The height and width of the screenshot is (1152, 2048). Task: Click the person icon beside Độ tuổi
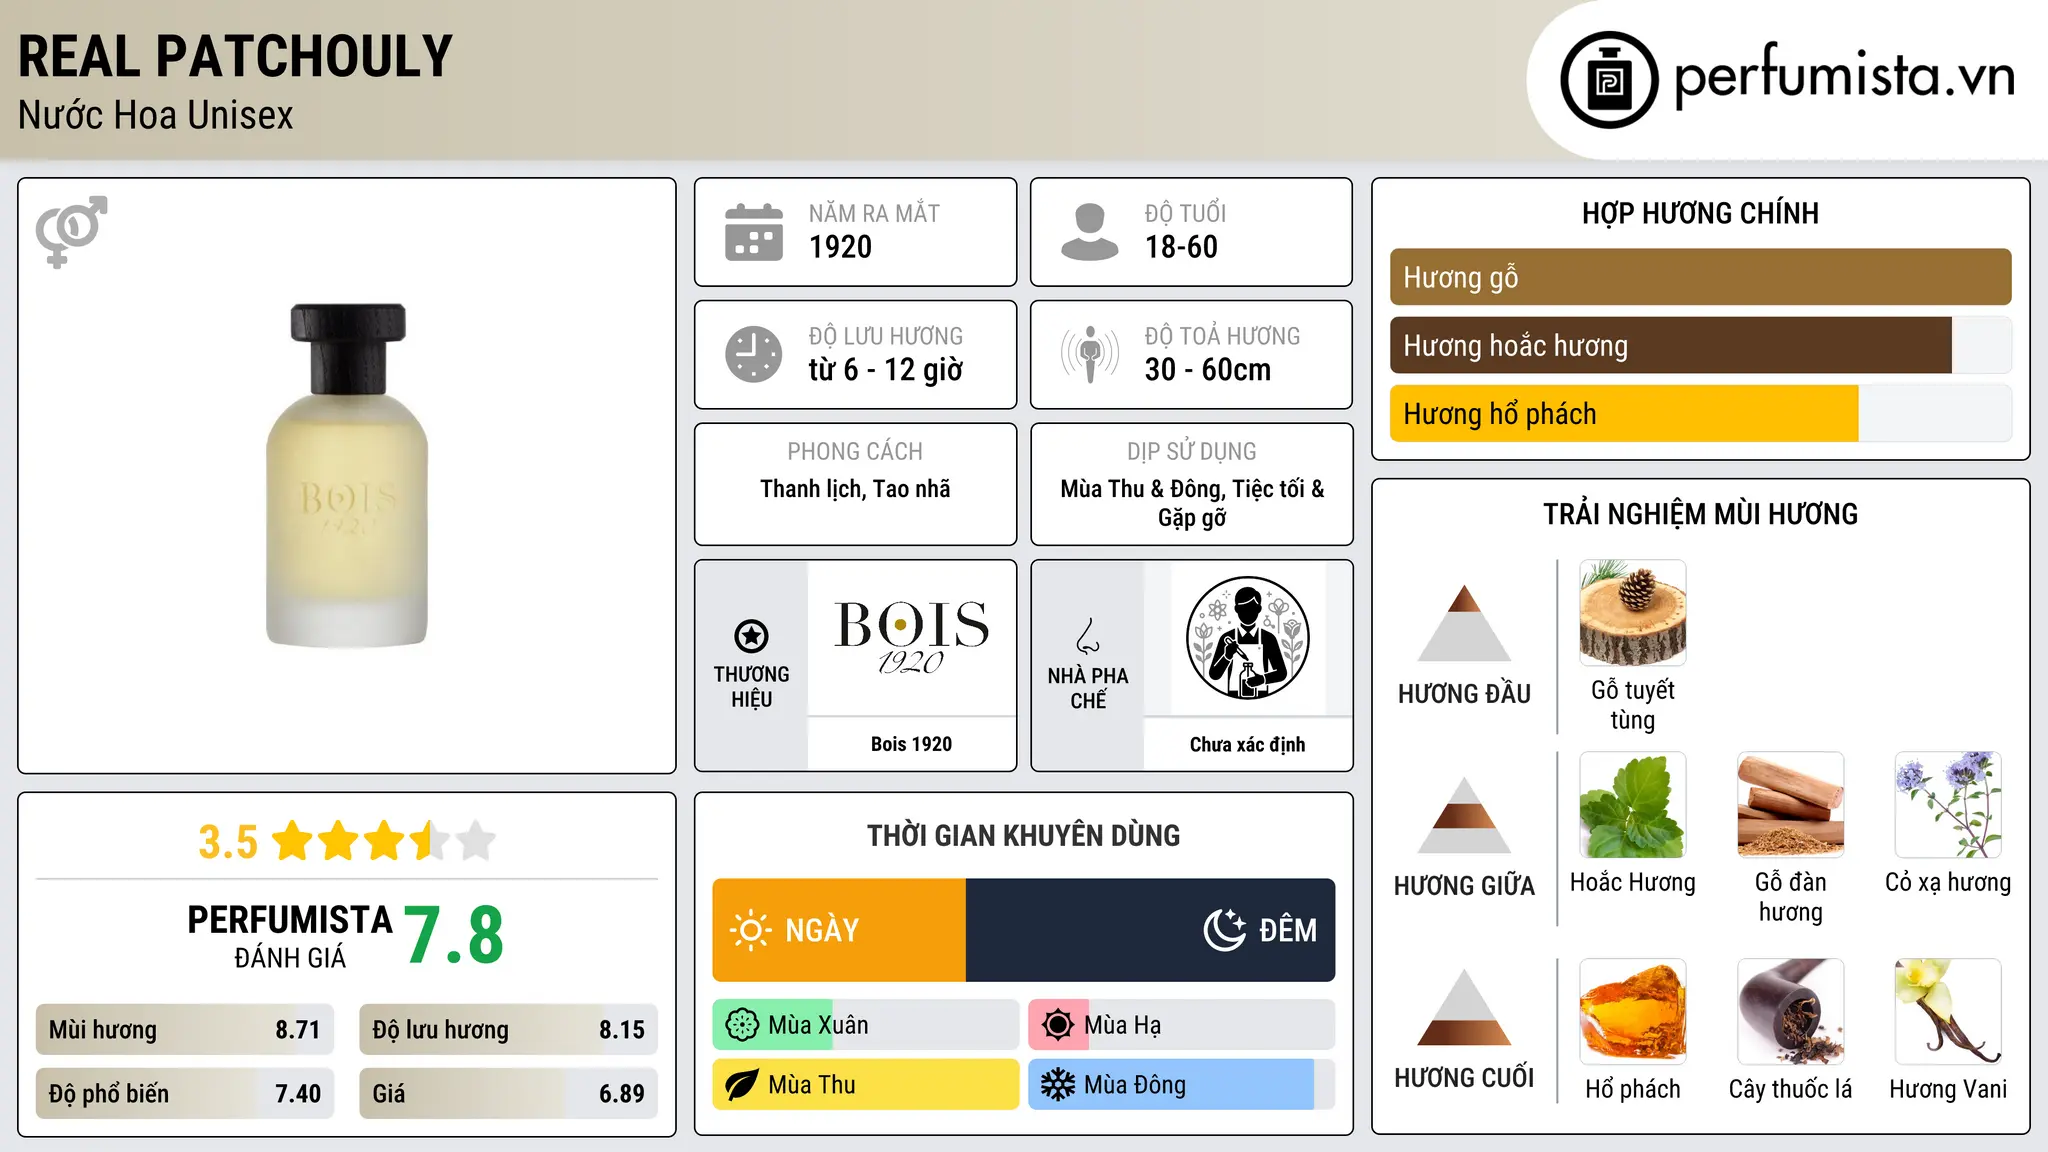[1090, 232]
